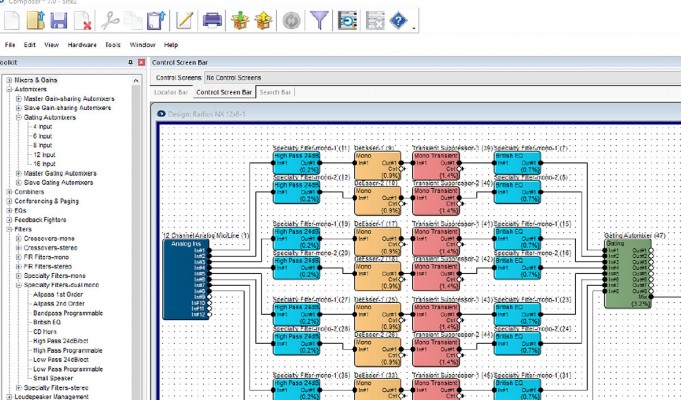Click the Open file folder icon

(x=36, y=20)
